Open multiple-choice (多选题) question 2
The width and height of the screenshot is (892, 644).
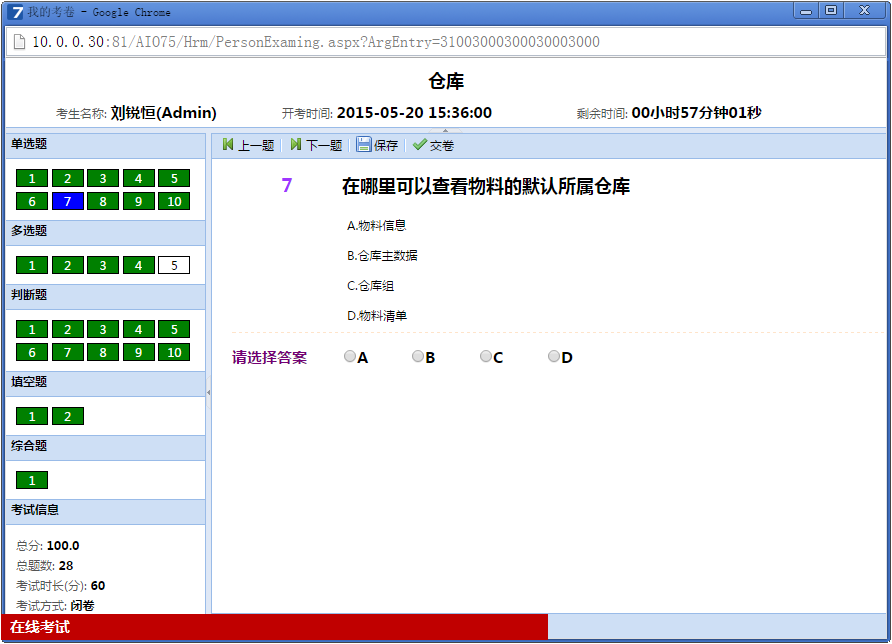tap(68, 265)
